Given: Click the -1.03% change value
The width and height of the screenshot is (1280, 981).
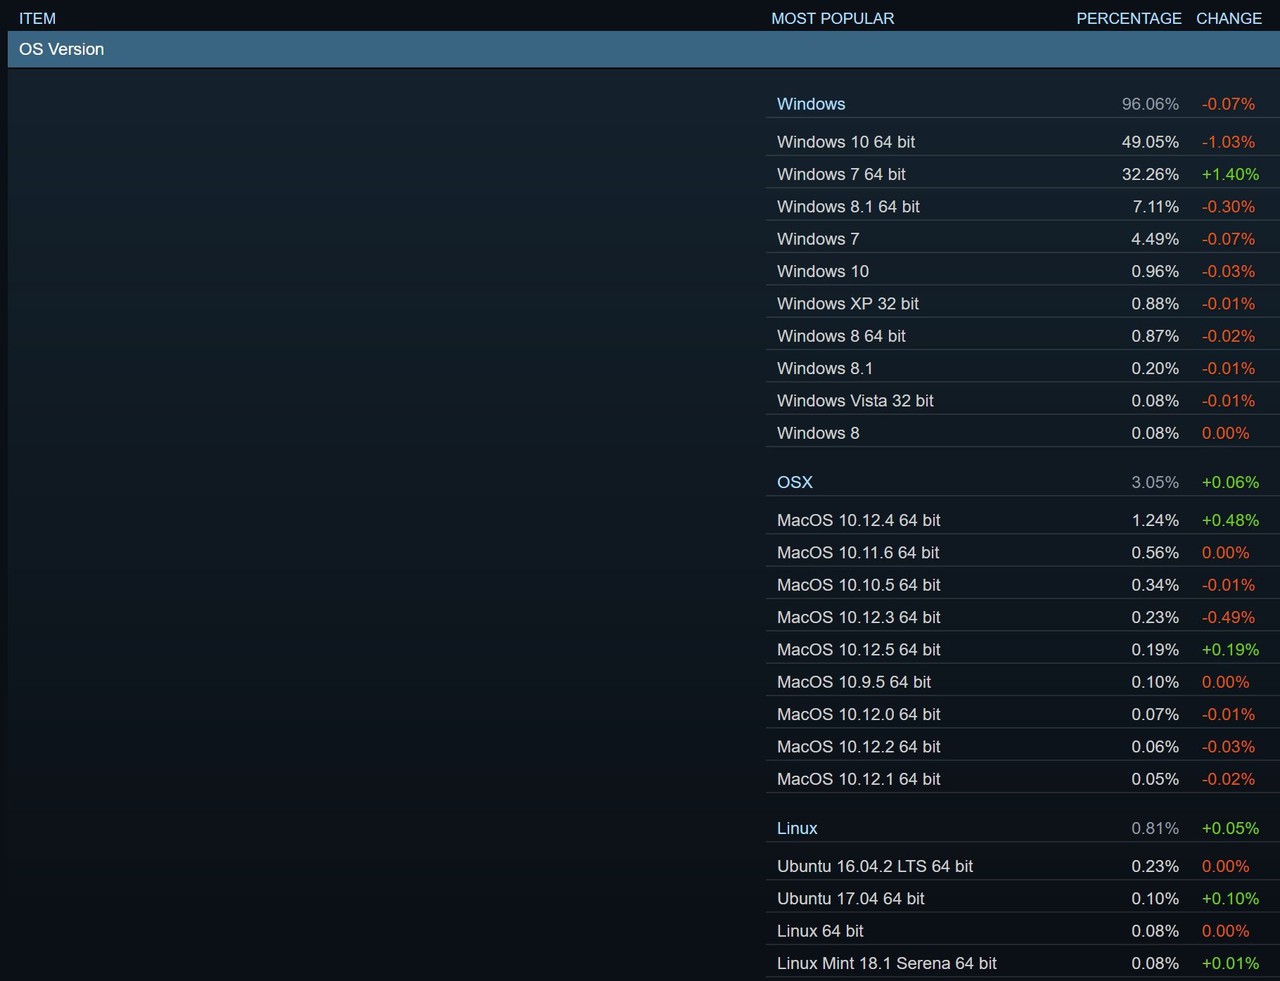Looking at the screenshot, I should point(1228,142).
